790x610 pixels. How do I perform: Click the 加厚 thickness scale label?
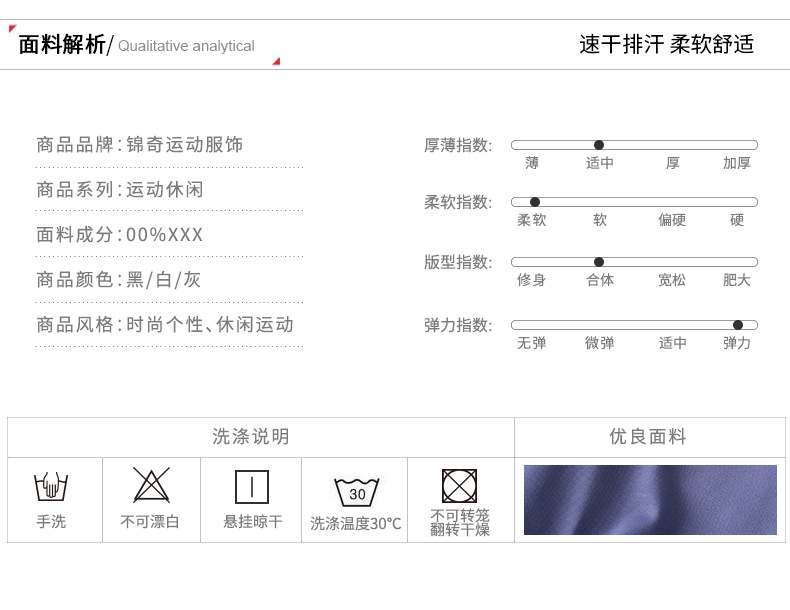[x=737, y=163]
